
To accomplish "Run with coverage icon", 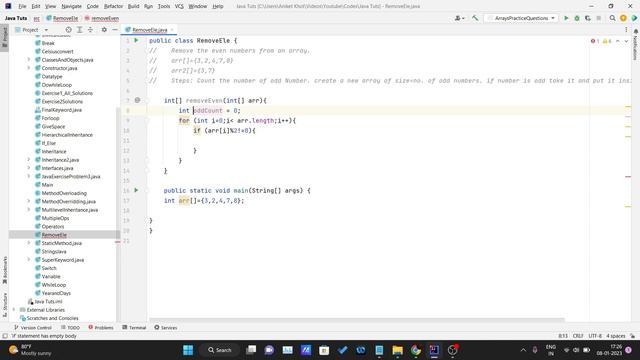I will 588,18.
